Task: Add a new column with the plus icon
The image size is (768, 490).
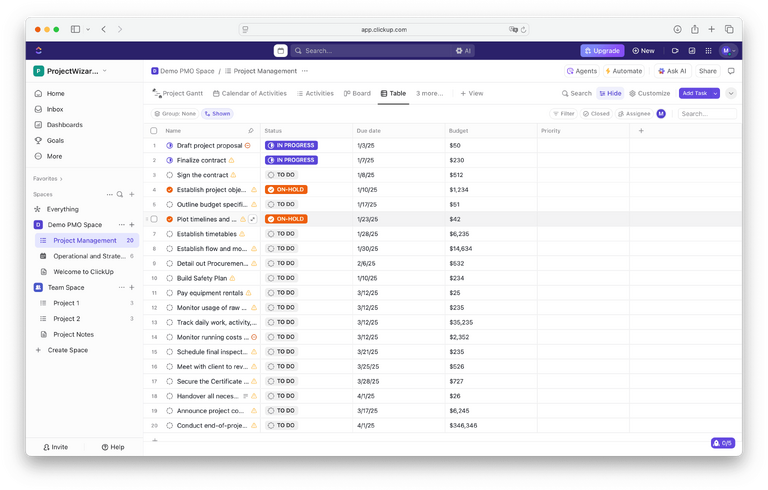Action: tap(641, 131)
